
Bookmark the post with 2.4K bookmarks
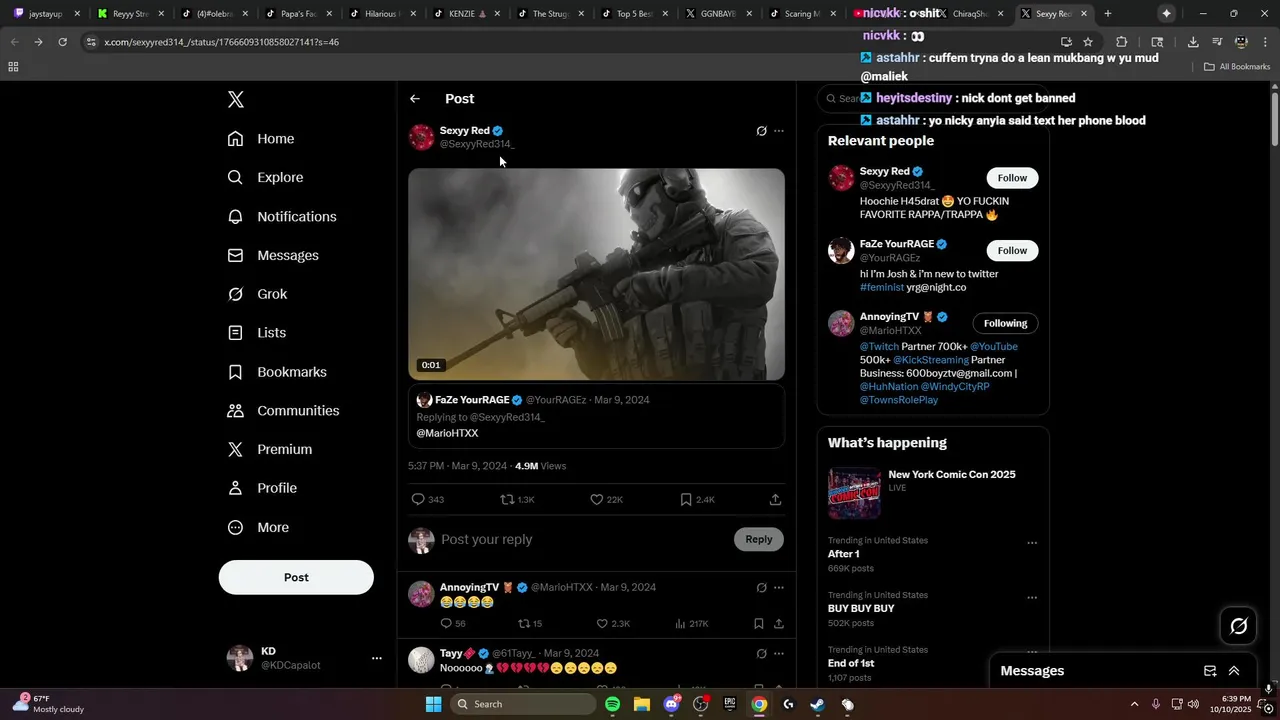pyautogui.click(x=686, y=499)
